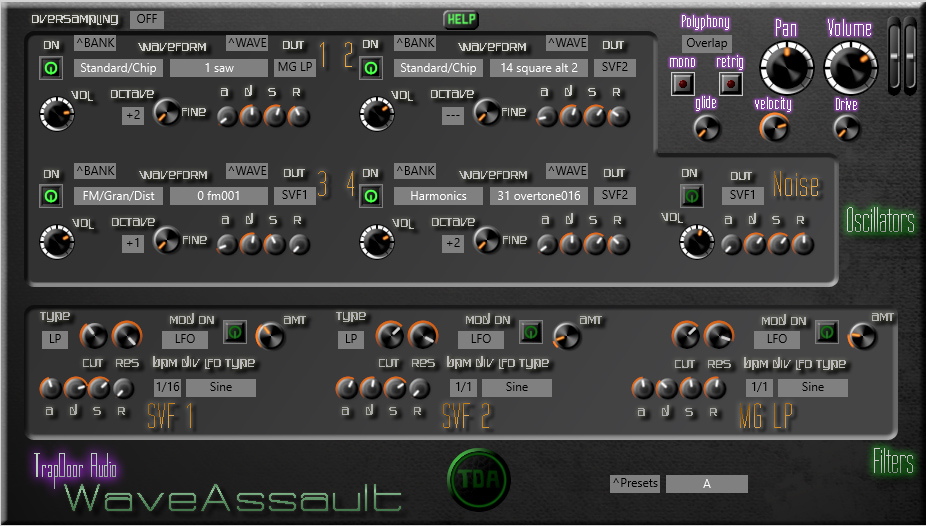Open oscillator 1 Standard/Chip bank selector
926x526 pixels.
[x=118, y=68]
